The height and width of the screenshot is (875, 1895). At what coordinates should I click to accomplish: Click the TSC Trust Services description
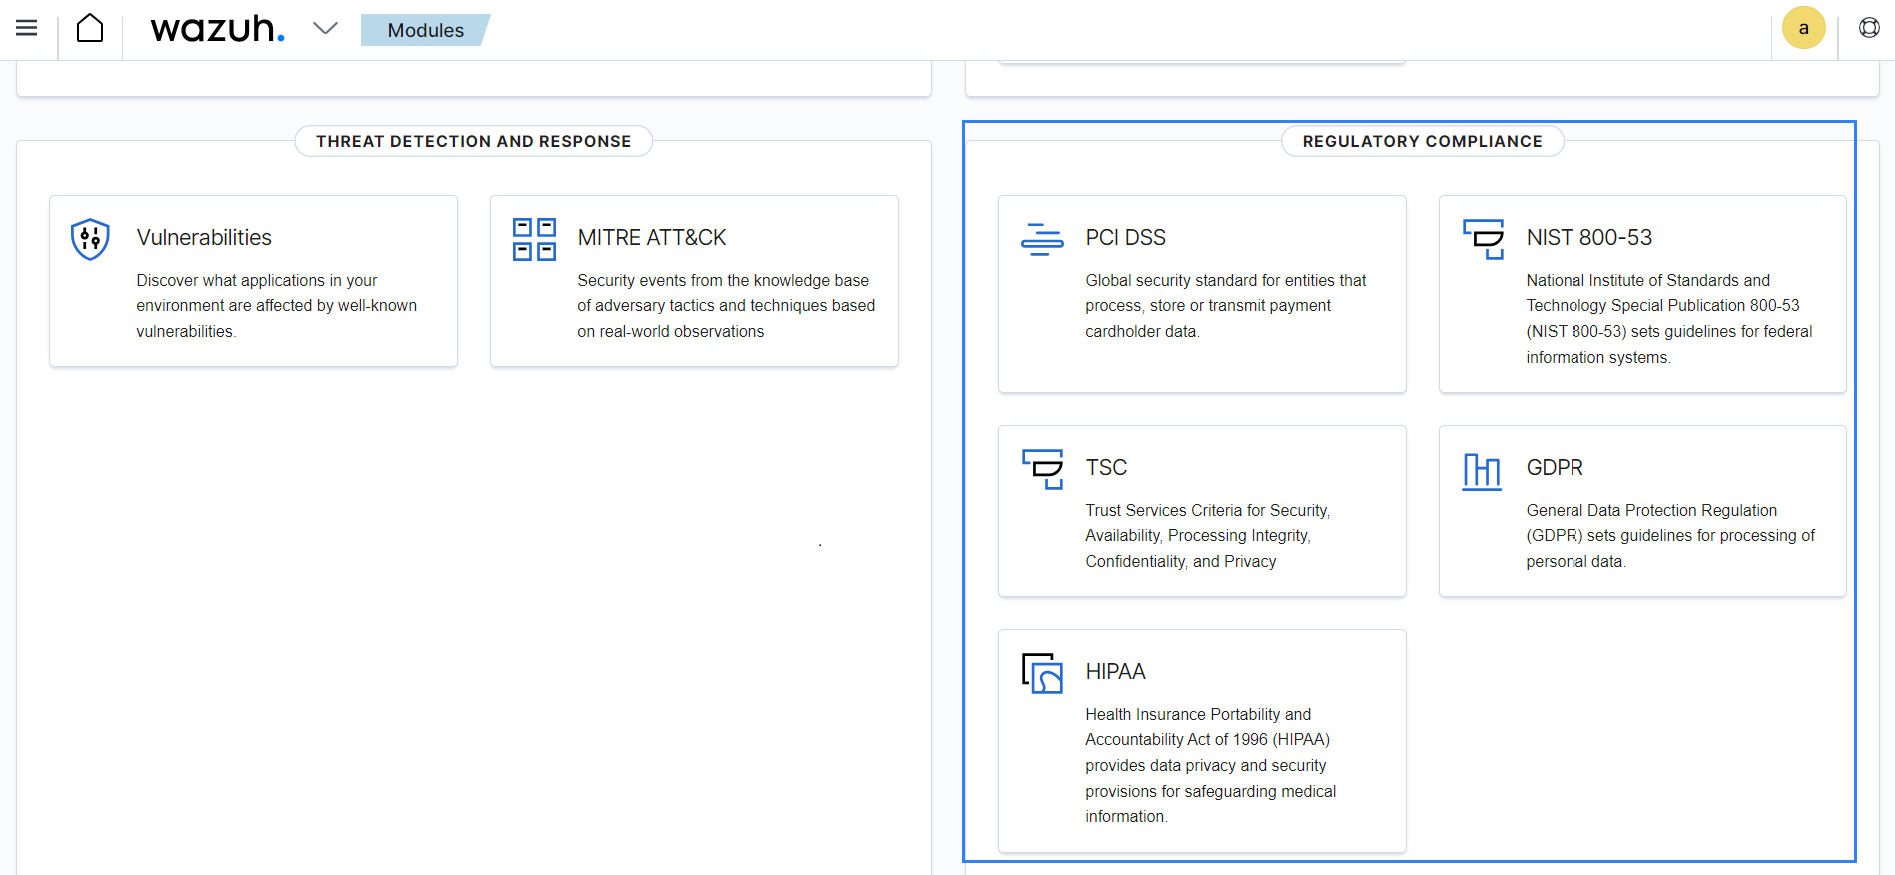(1208, 536)
